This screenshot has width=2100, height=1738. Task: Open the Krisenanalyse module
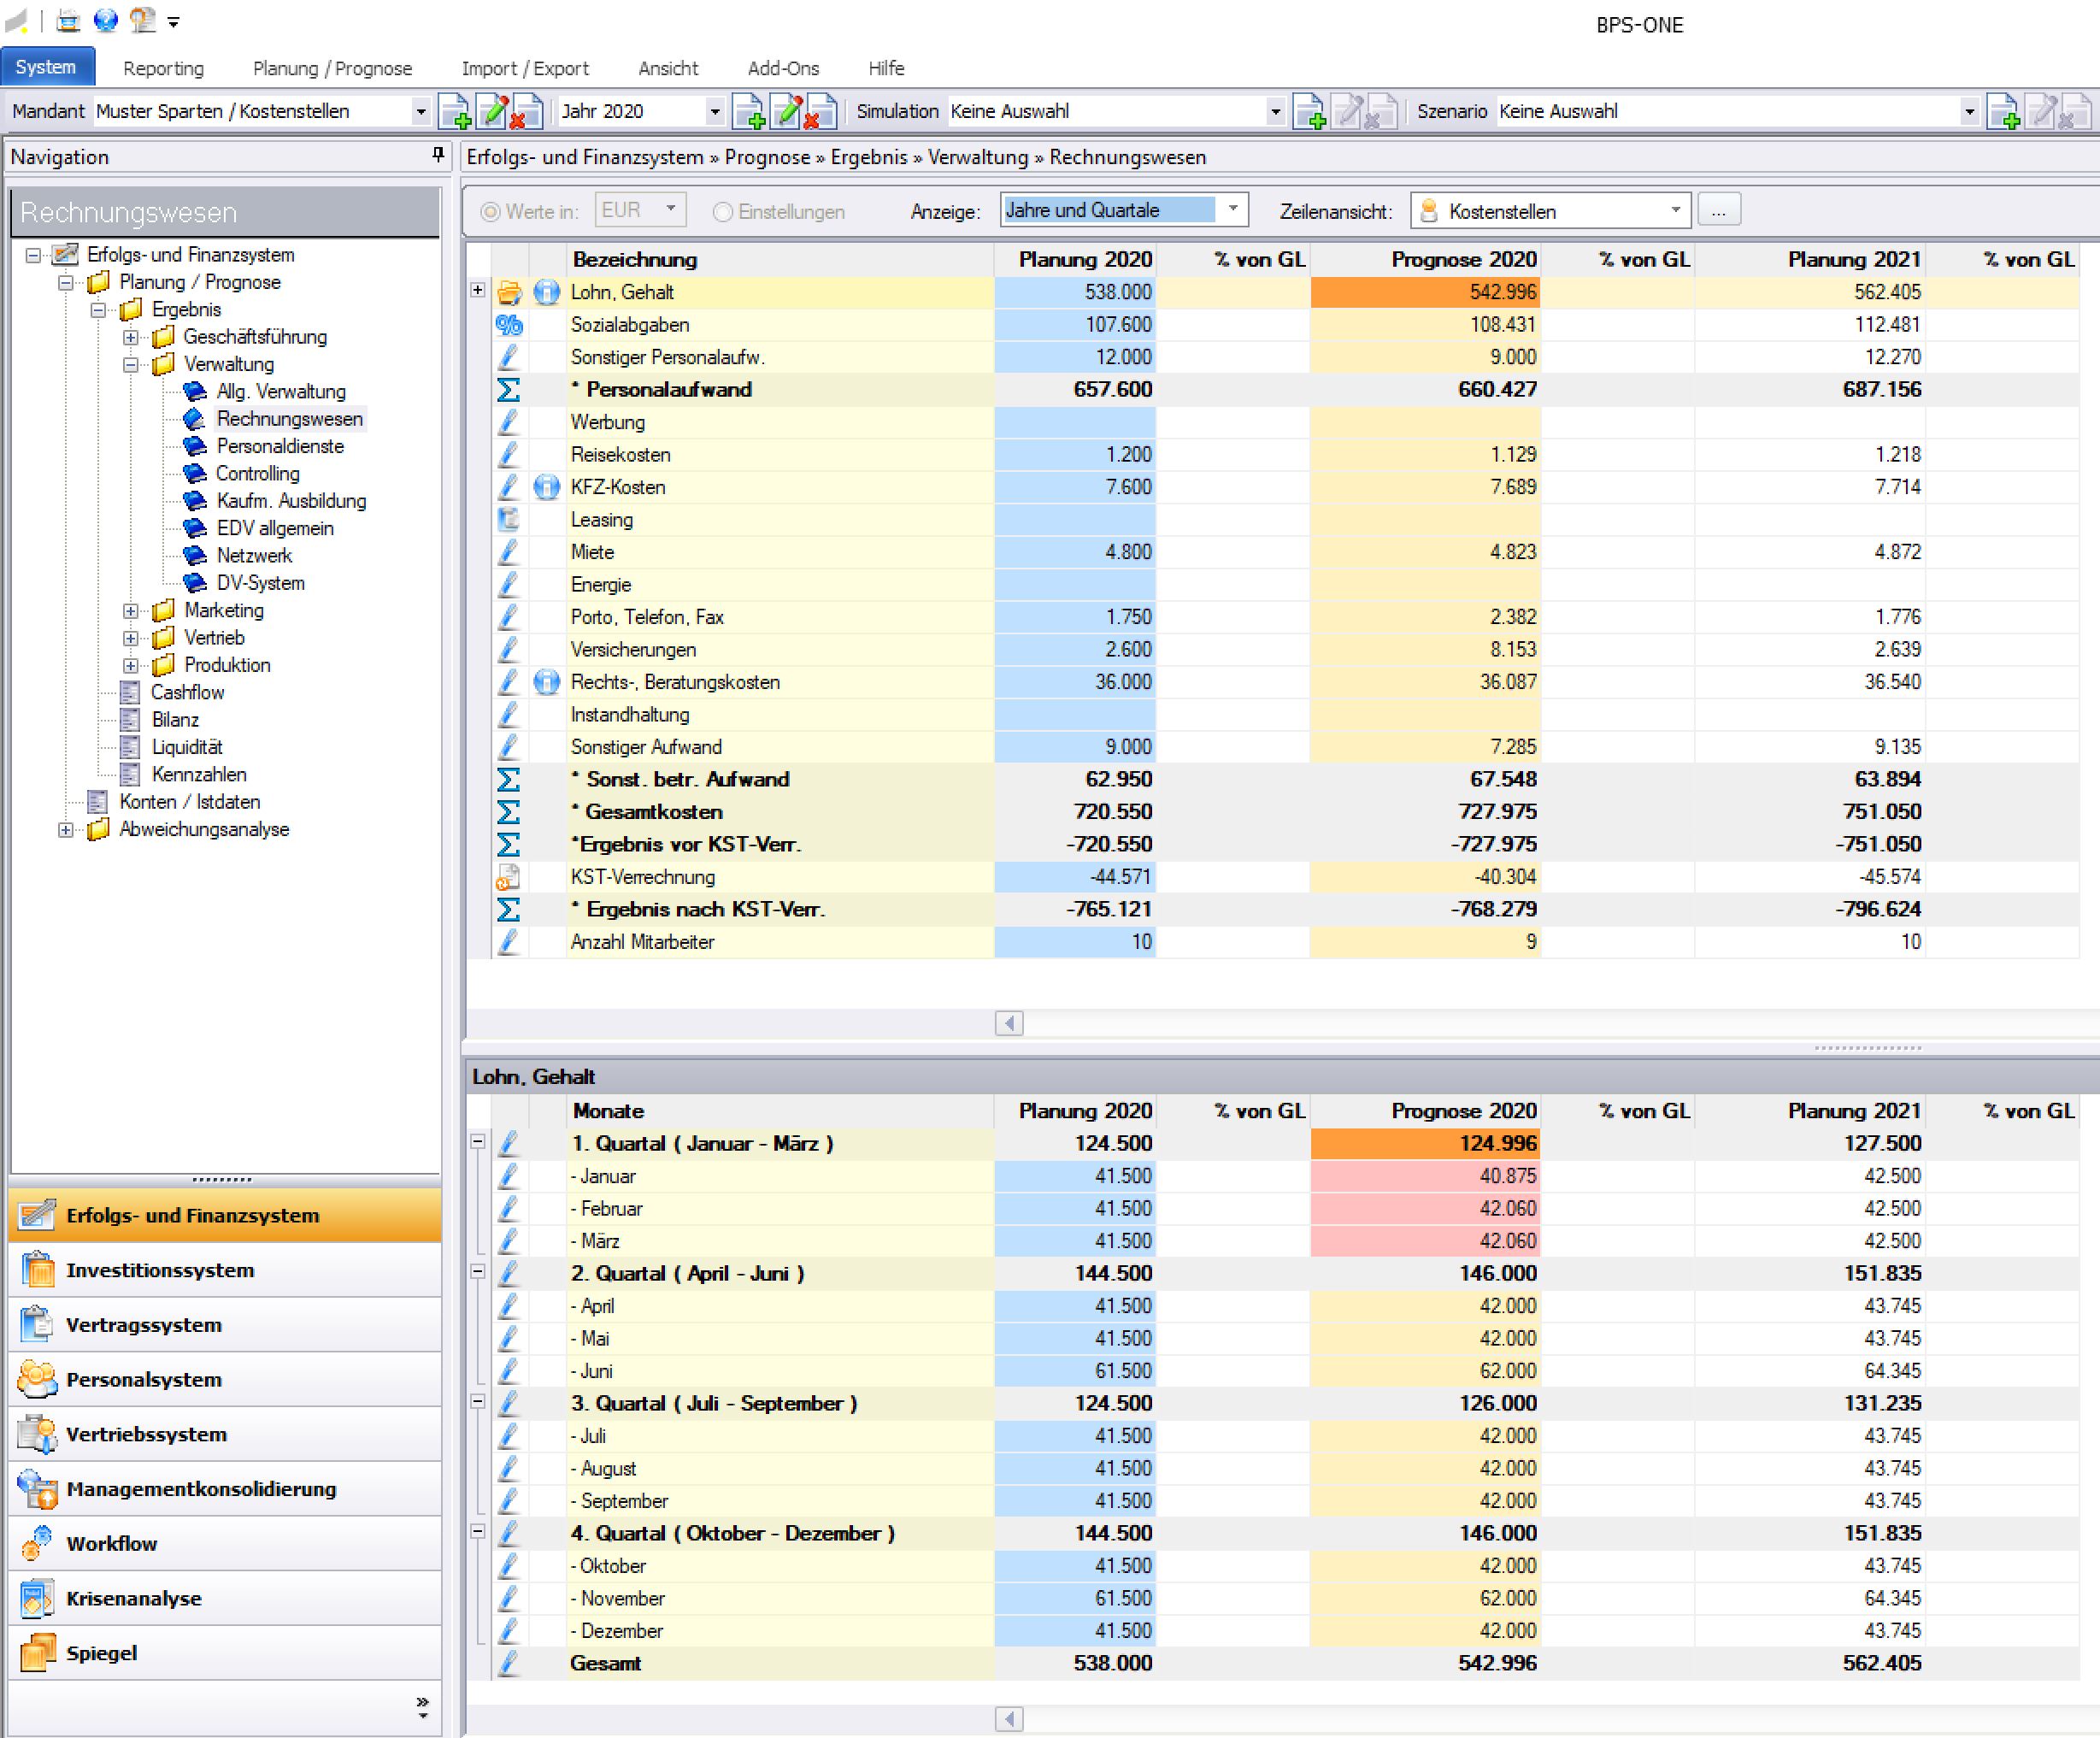[225, 1598]
